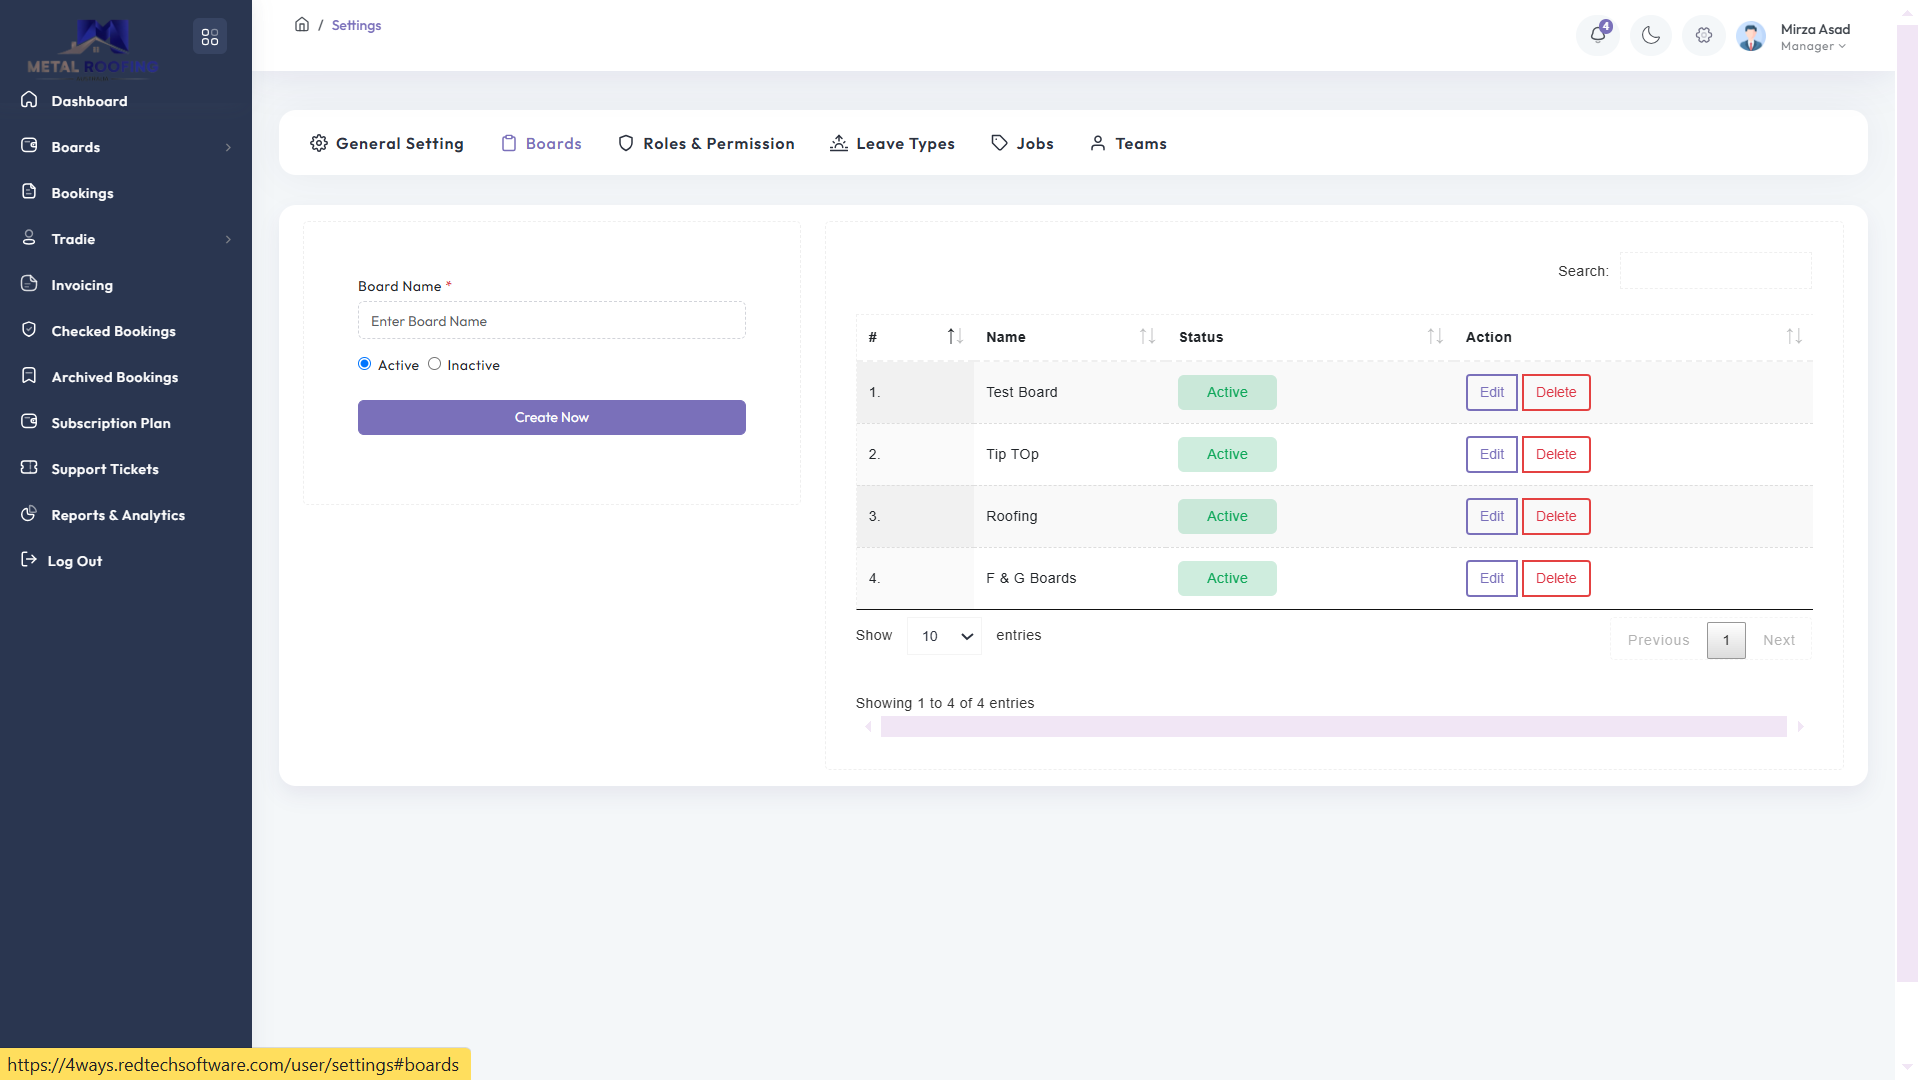Switch to Roles & Permission tab
Screen dimensions: 1920x1080
point(706,144)
